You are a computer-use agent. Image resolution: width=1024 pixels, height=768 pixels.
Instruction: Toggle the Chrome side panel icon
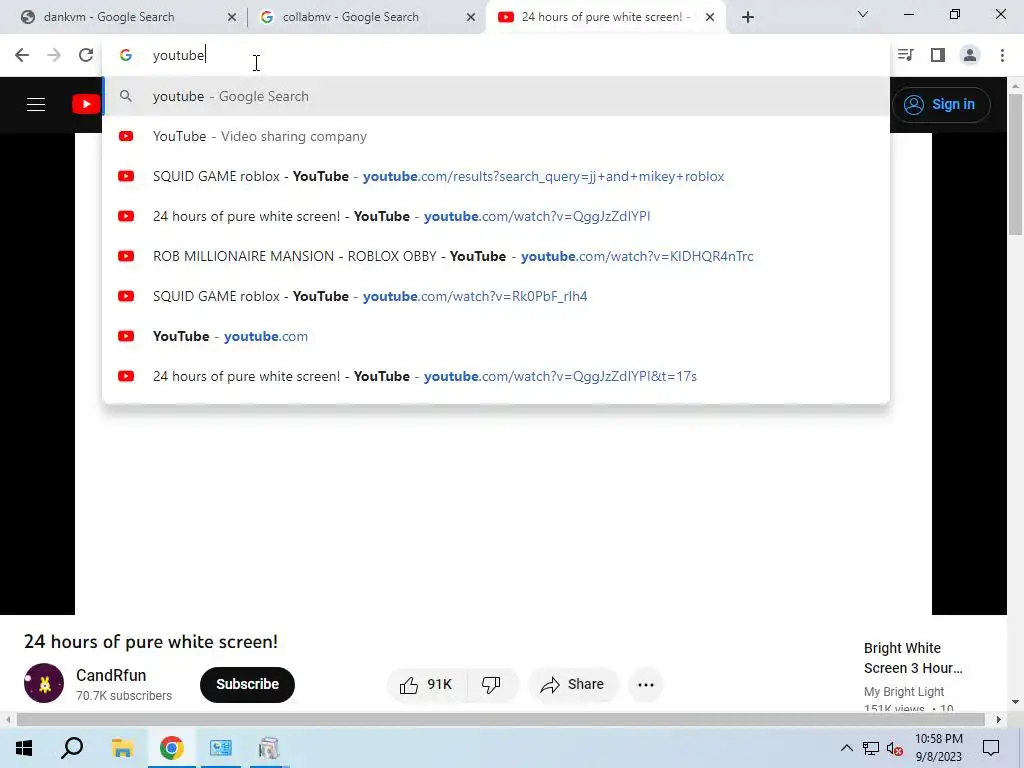(x=938, y=55)
